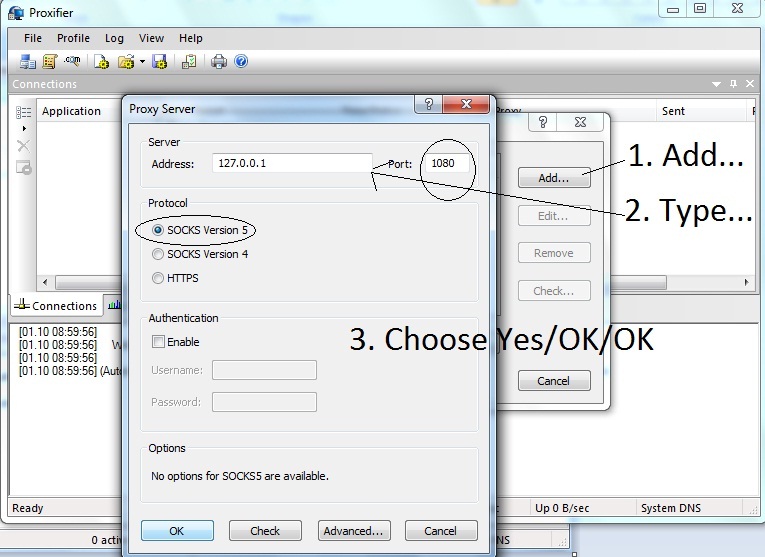Click the Print toolbar icon

(x=219, y=61)
